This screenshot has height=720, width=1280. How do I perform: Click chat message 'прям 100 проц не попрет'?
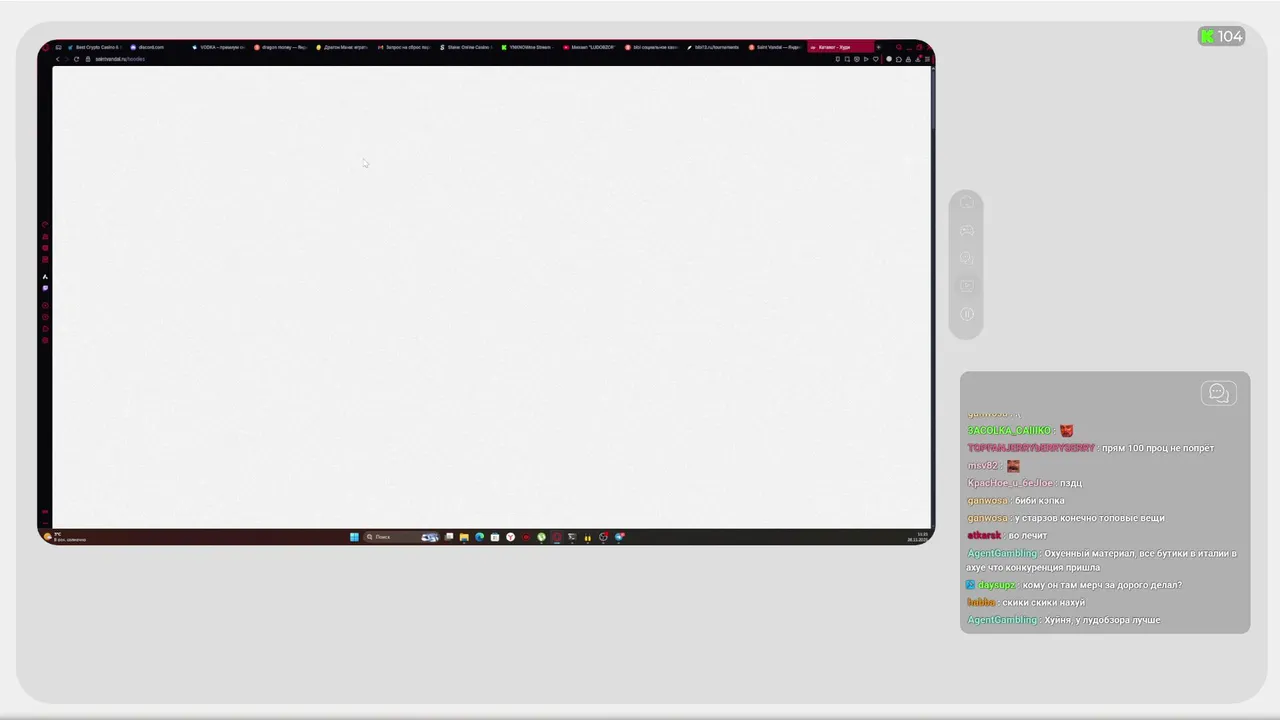tap(1158, 448)
